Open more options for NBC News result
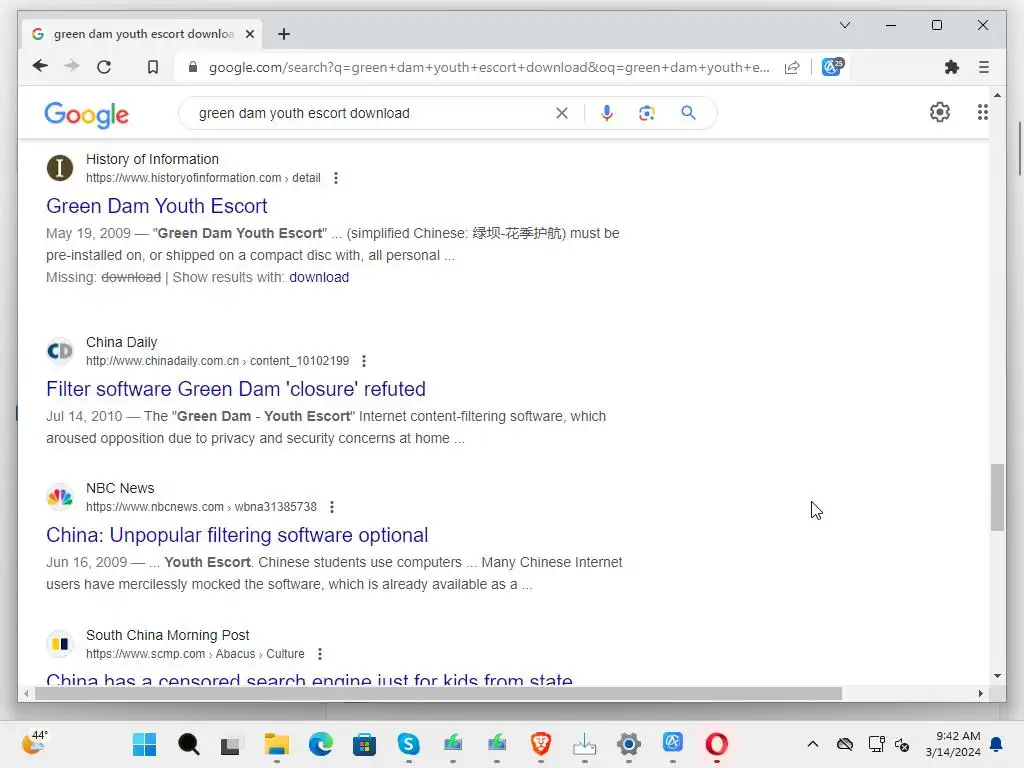This screenshot has height=768, width=1024. tap(332, 507)
